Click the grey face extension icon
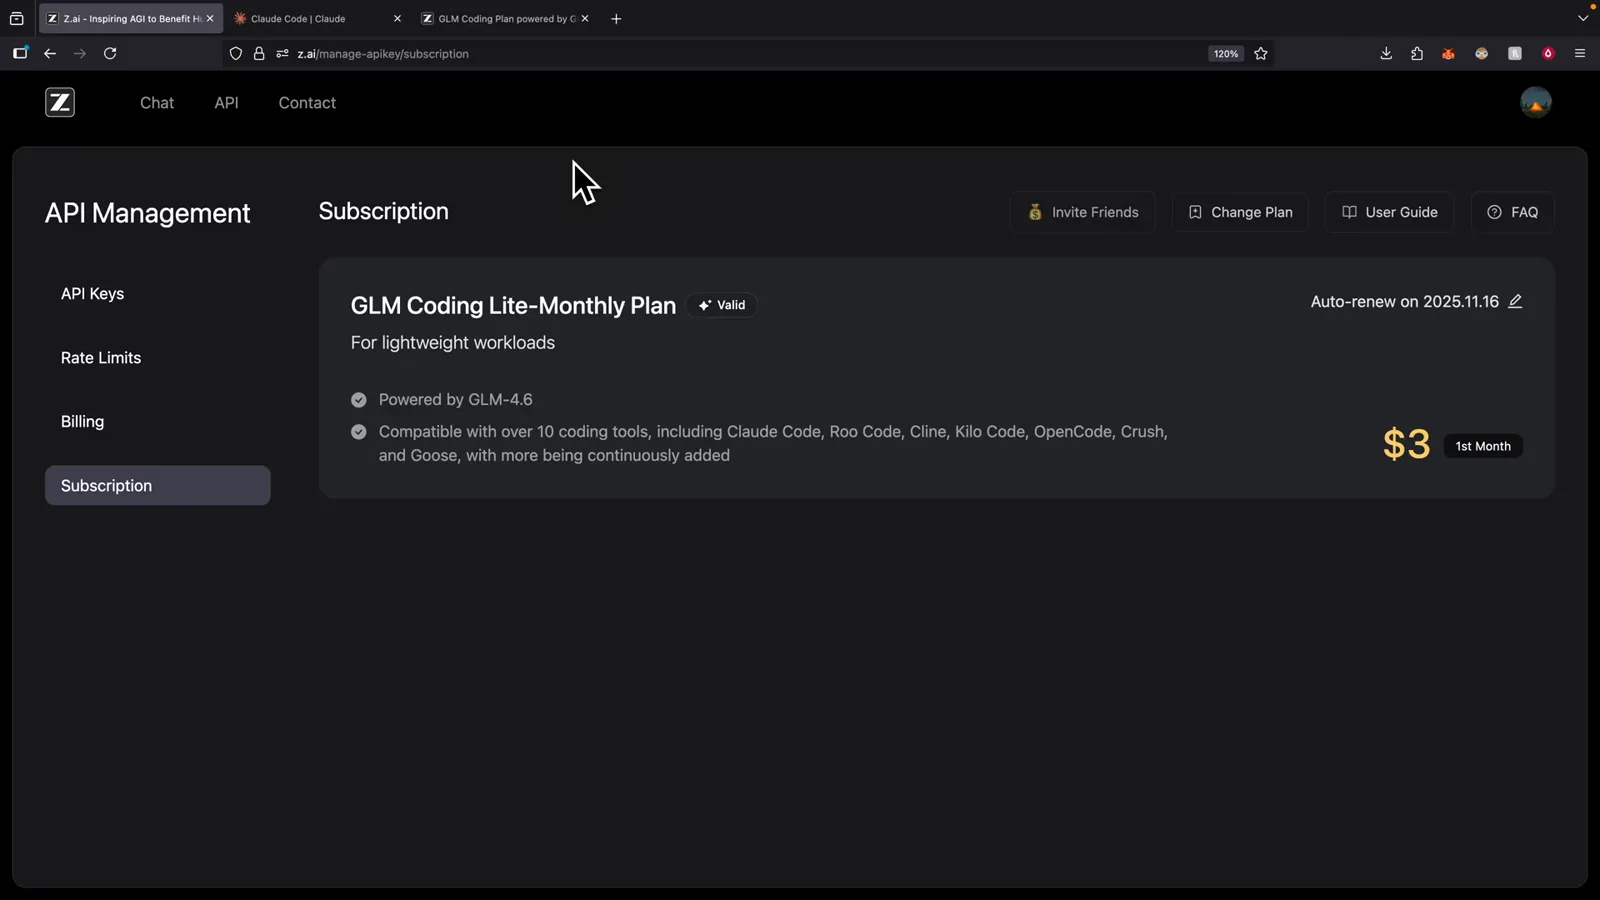1600x900 pixels. pos(1481,54)
